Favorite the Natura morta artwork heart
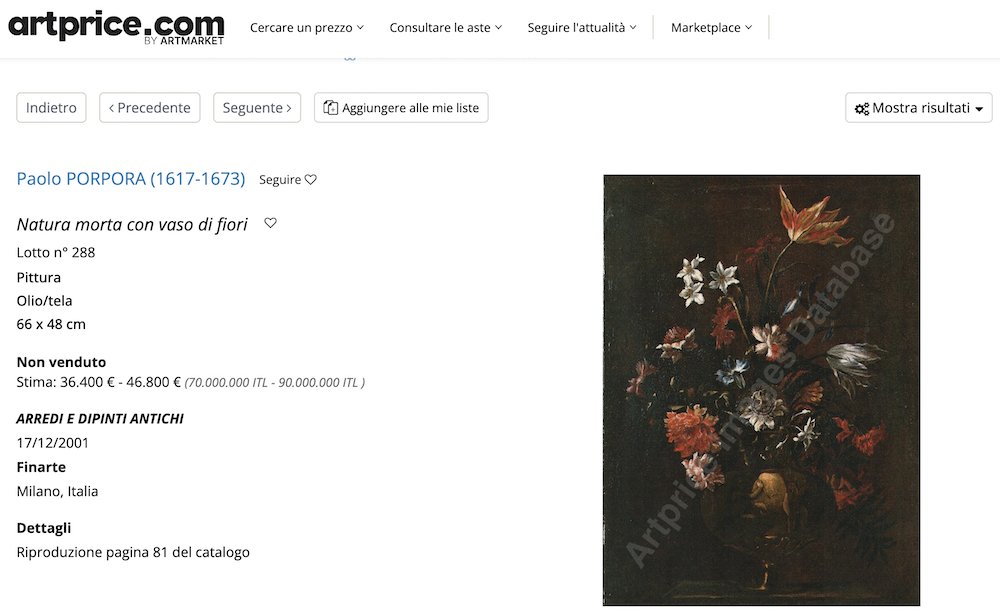 [x=270, y=223]
